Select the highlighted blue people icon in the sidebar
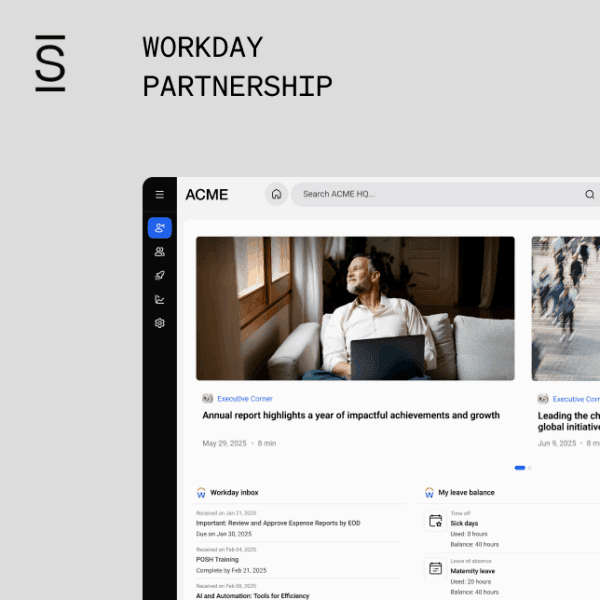This screenshot has height=600, width=600. click(159, 228)
